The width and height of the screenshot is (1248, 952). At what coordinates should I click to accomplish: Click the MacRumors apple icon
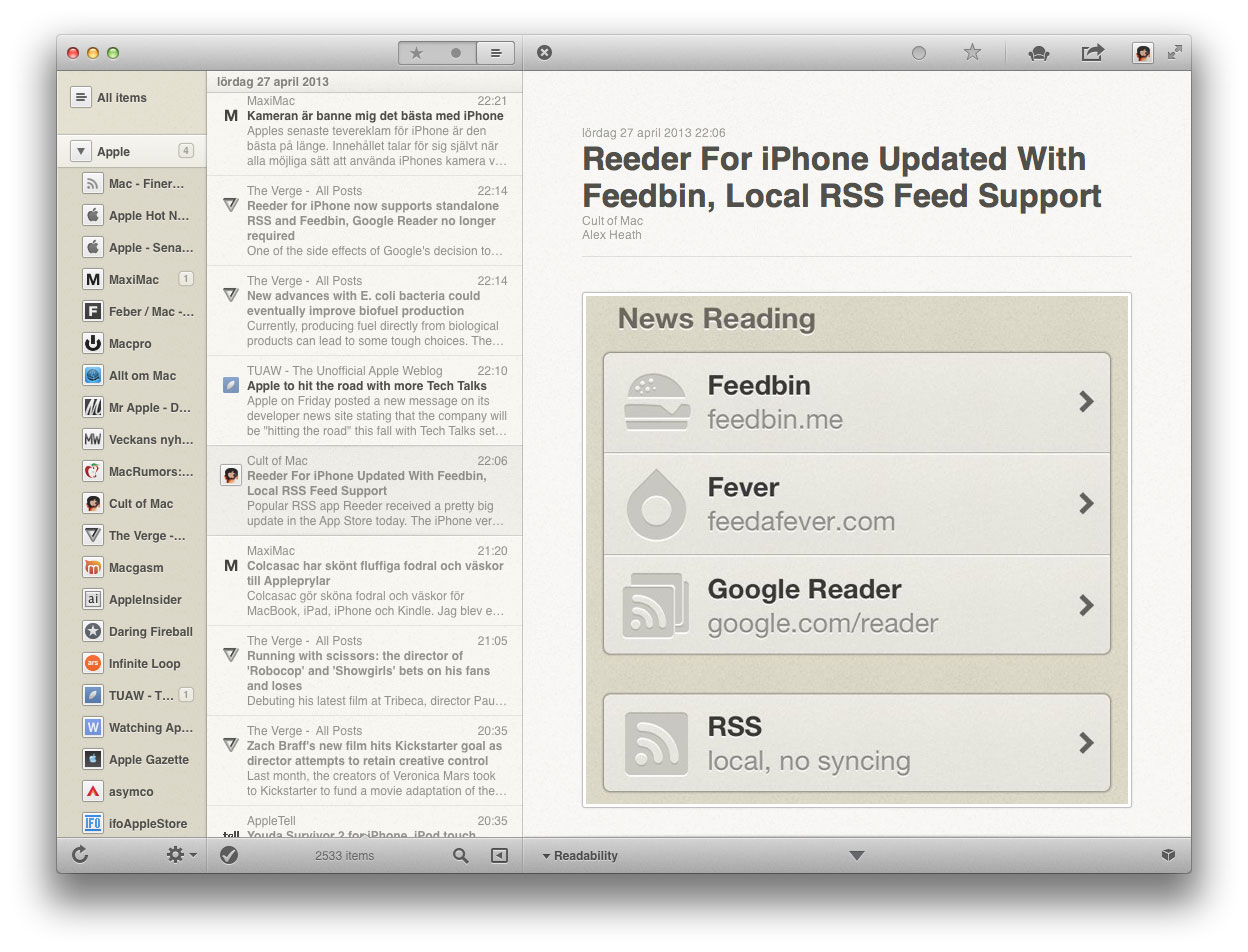coord(93,472)
